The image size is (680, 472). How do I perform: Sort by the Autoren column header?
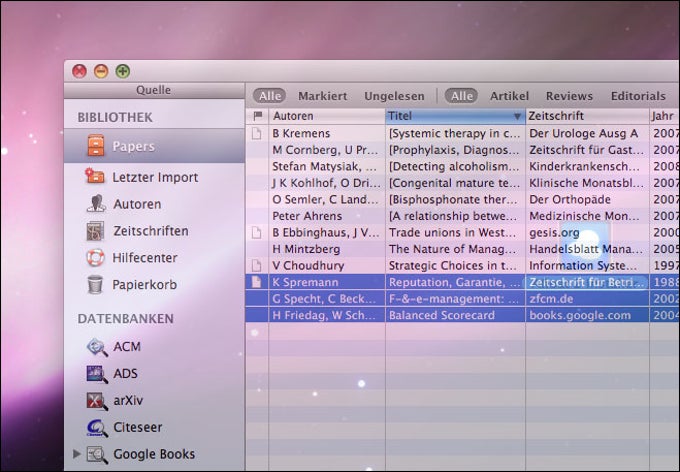[327, 116]
